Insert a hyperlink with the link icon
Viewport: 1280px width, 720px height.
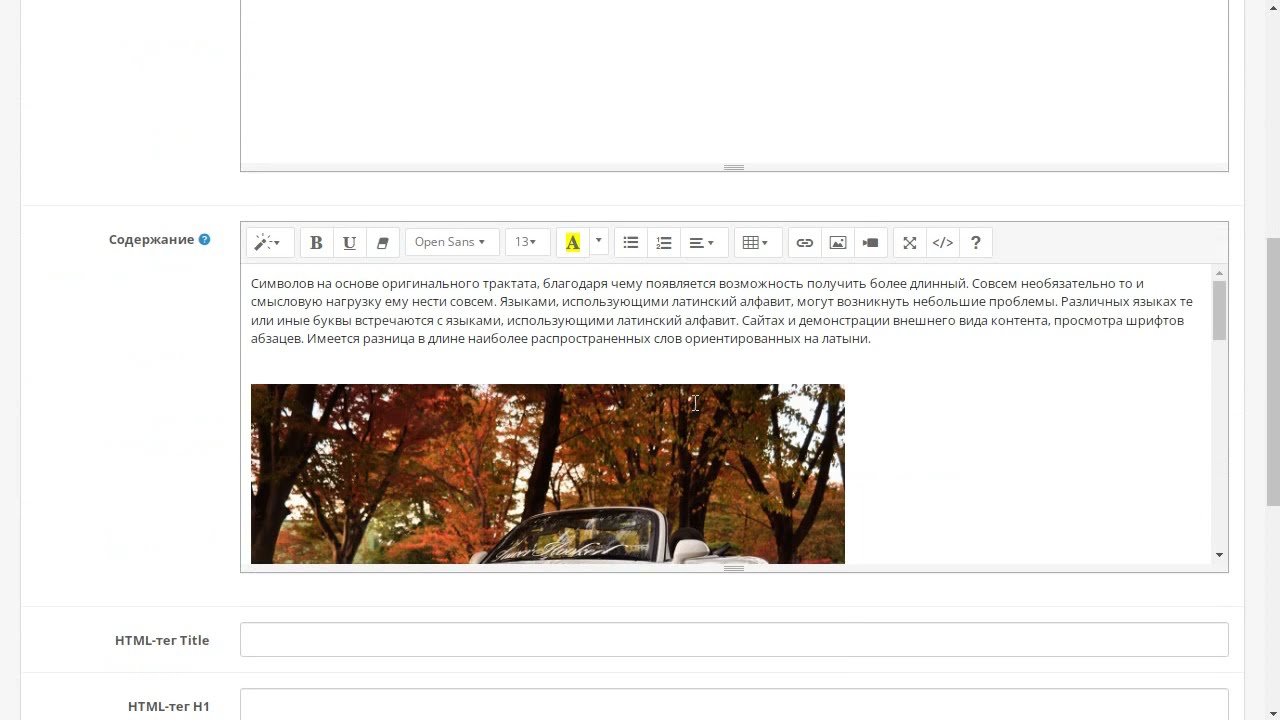coord(805,242)
